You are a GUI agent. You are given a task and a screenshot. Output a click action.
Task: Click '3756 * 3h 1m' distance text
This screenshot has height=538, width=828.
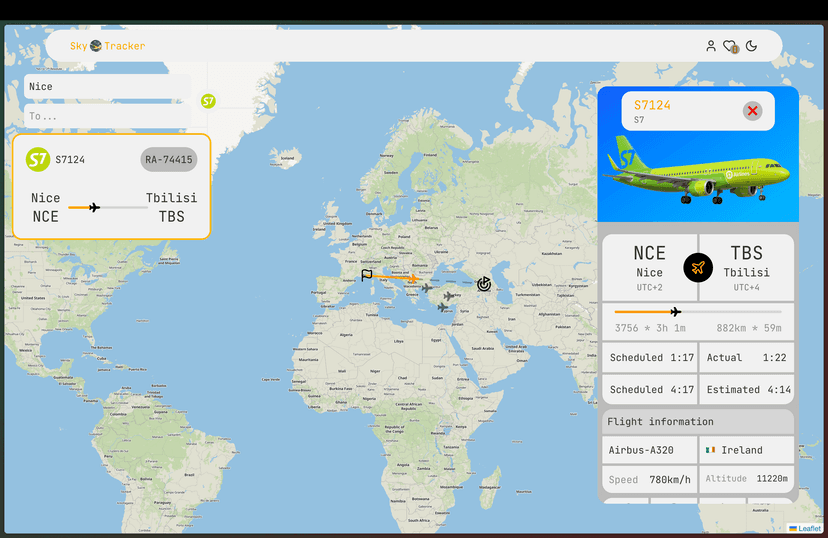[650, 328]
